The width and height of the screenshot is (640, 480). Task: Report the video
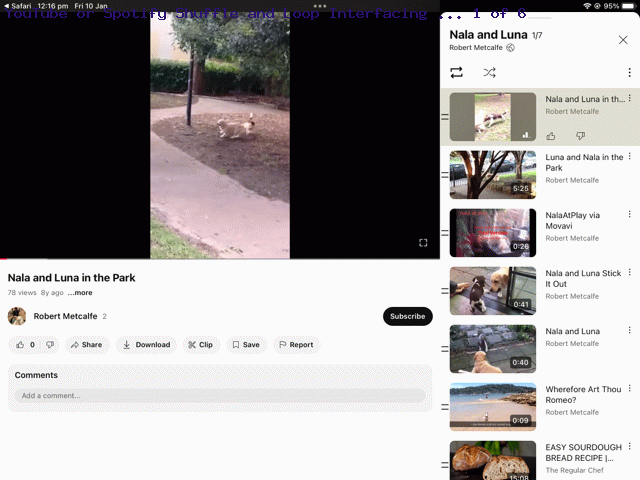tap(296, 345)
